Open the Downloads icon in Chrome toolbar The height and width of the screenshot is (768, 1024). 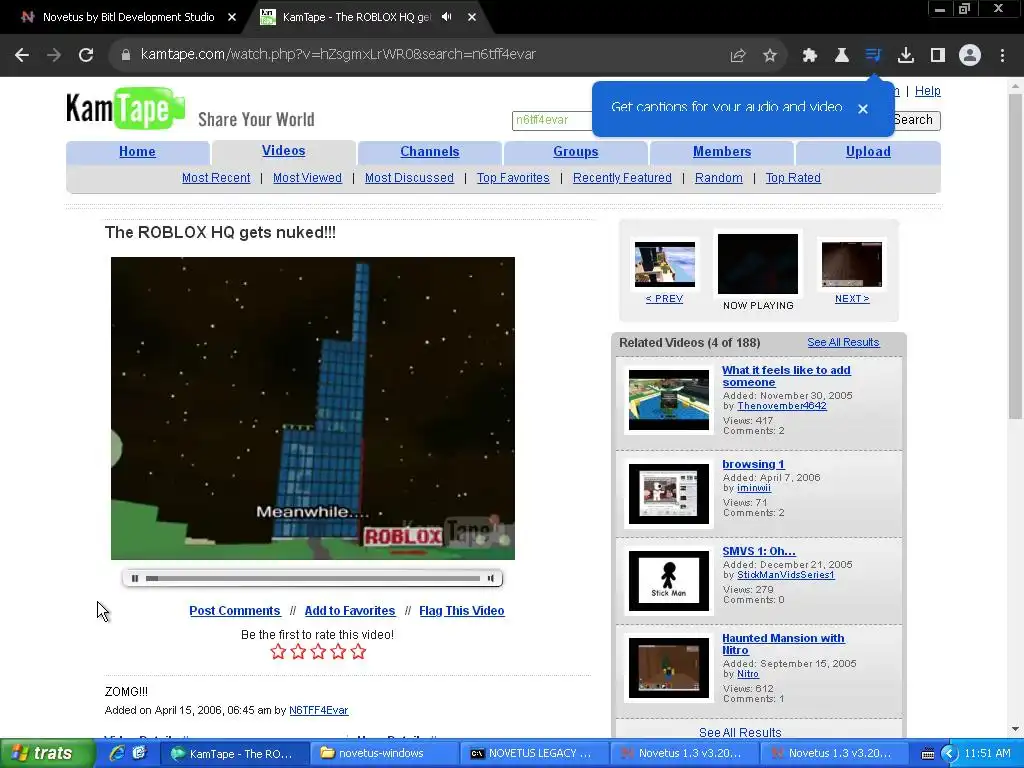pos(906,56)
